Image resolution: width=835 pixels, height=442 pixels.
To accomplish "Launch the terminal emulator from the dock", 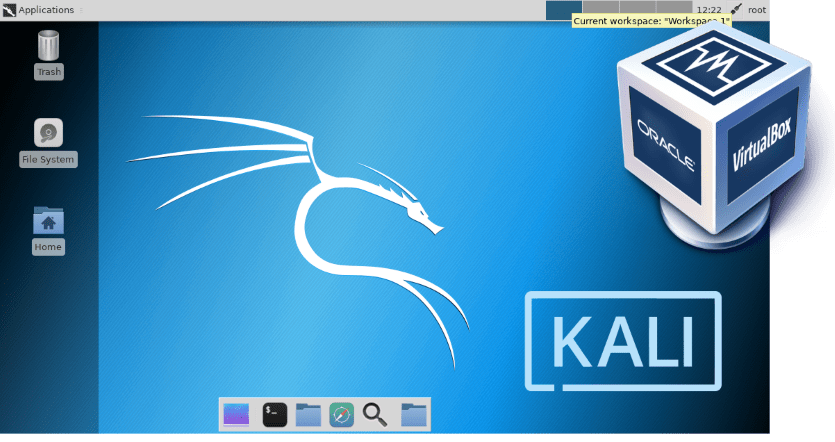I will 275,414.
